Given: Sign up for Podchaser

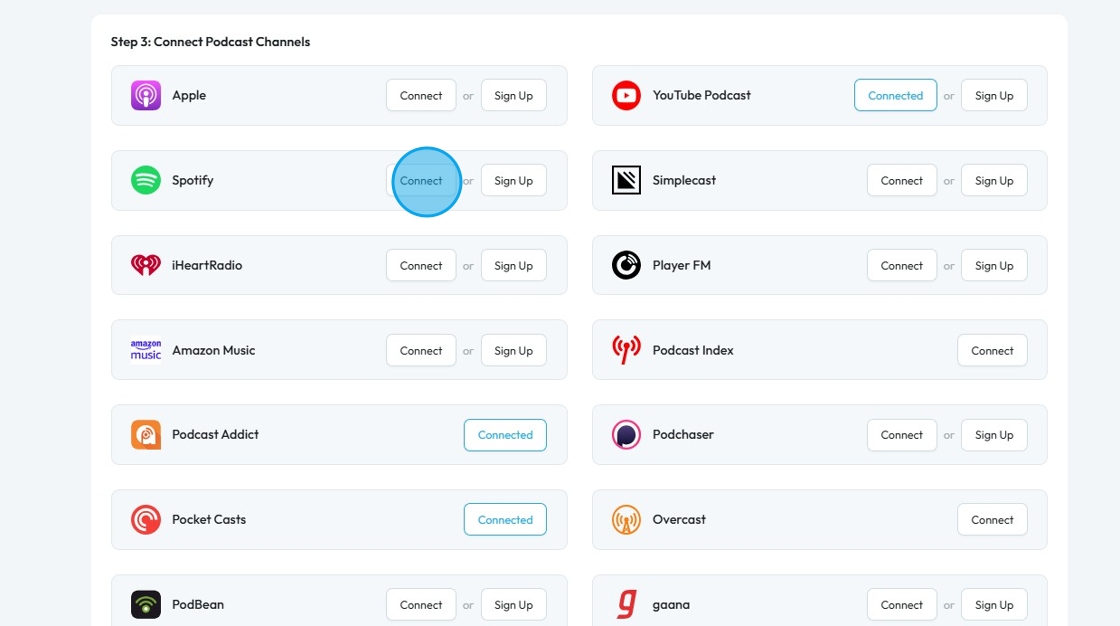Looking at the screenshot, I should pos(994,435).
